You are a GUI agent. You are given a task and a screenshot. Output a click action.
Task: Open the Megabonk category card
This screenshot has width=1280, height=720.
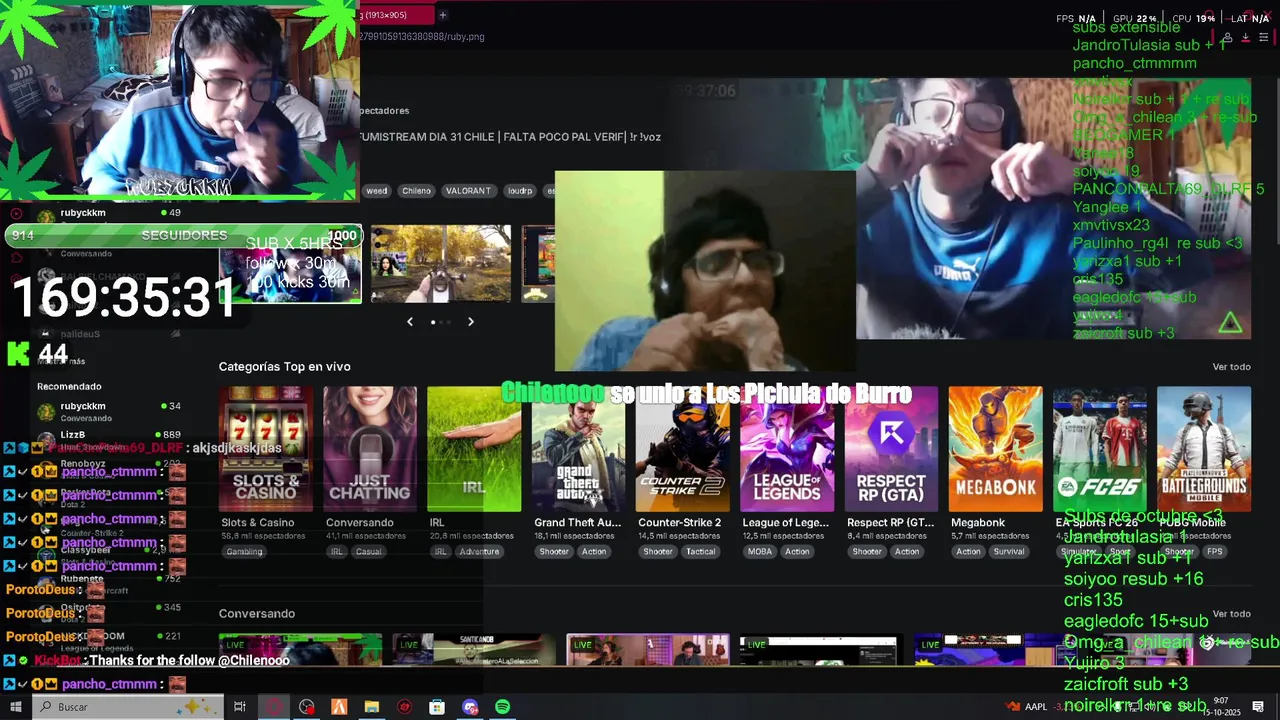pos(995,449)
